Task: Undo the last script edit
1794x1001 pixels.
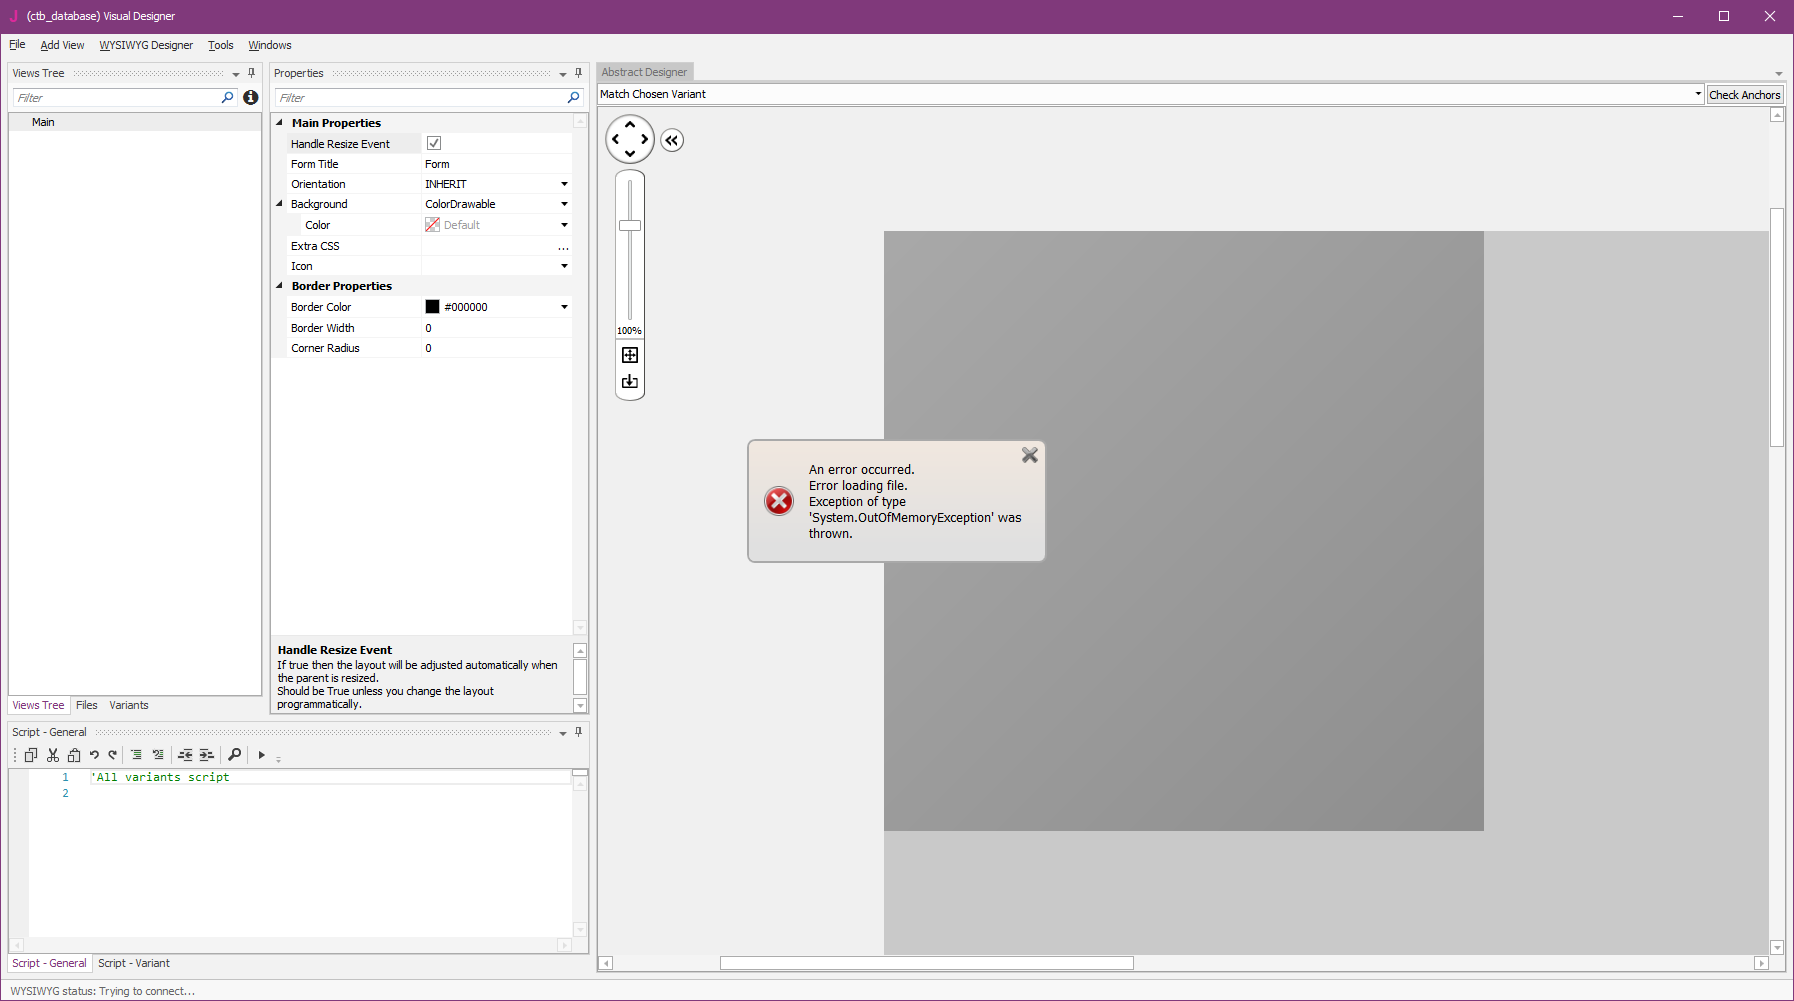Action: click(94, 755)
